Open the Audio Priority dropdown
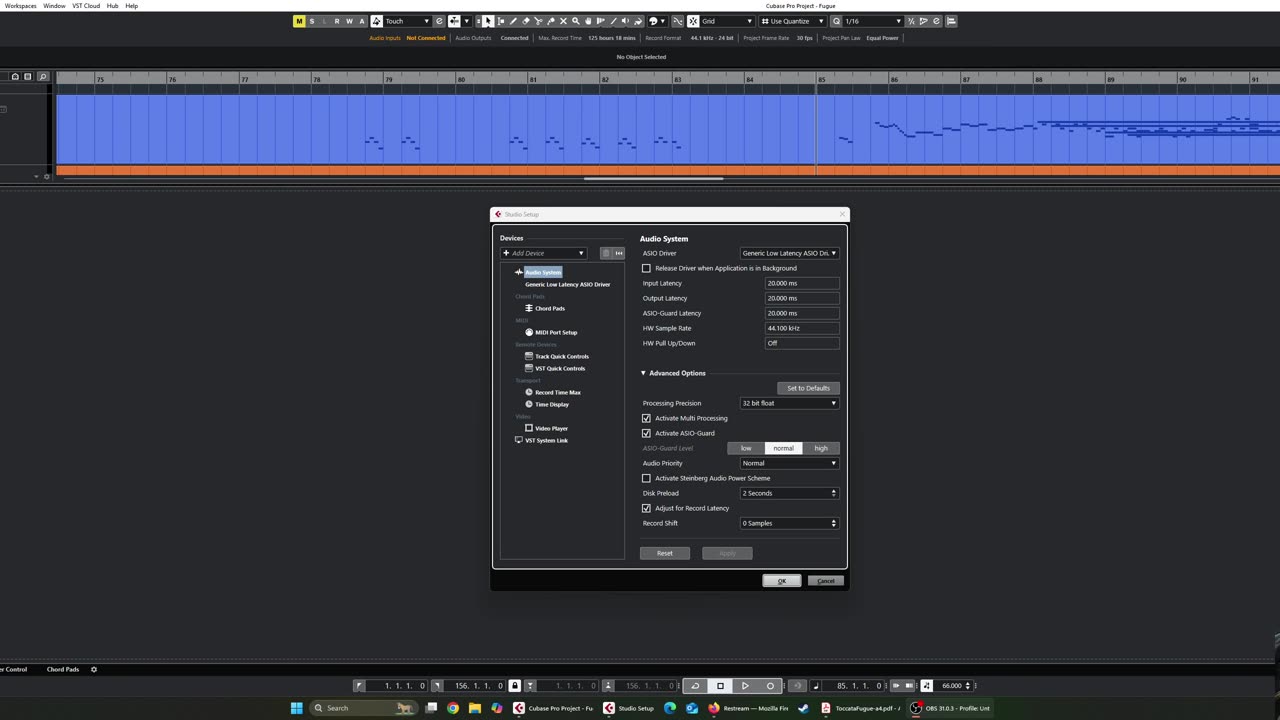The height and width of the screenshot is (720, 1280). 789,463
